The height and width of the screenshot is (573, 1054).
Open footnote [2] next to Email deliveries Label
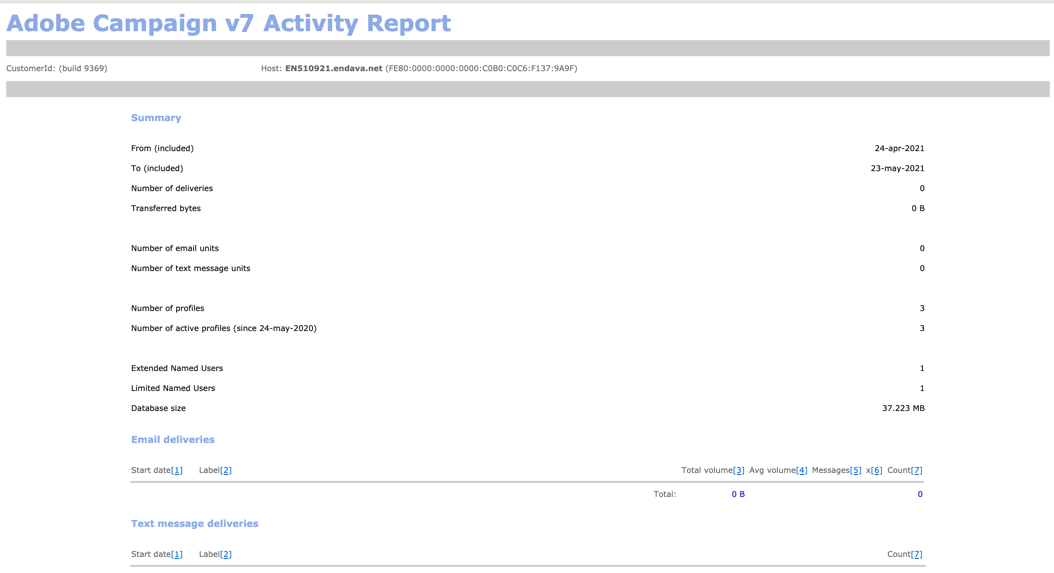coord(226,471)
